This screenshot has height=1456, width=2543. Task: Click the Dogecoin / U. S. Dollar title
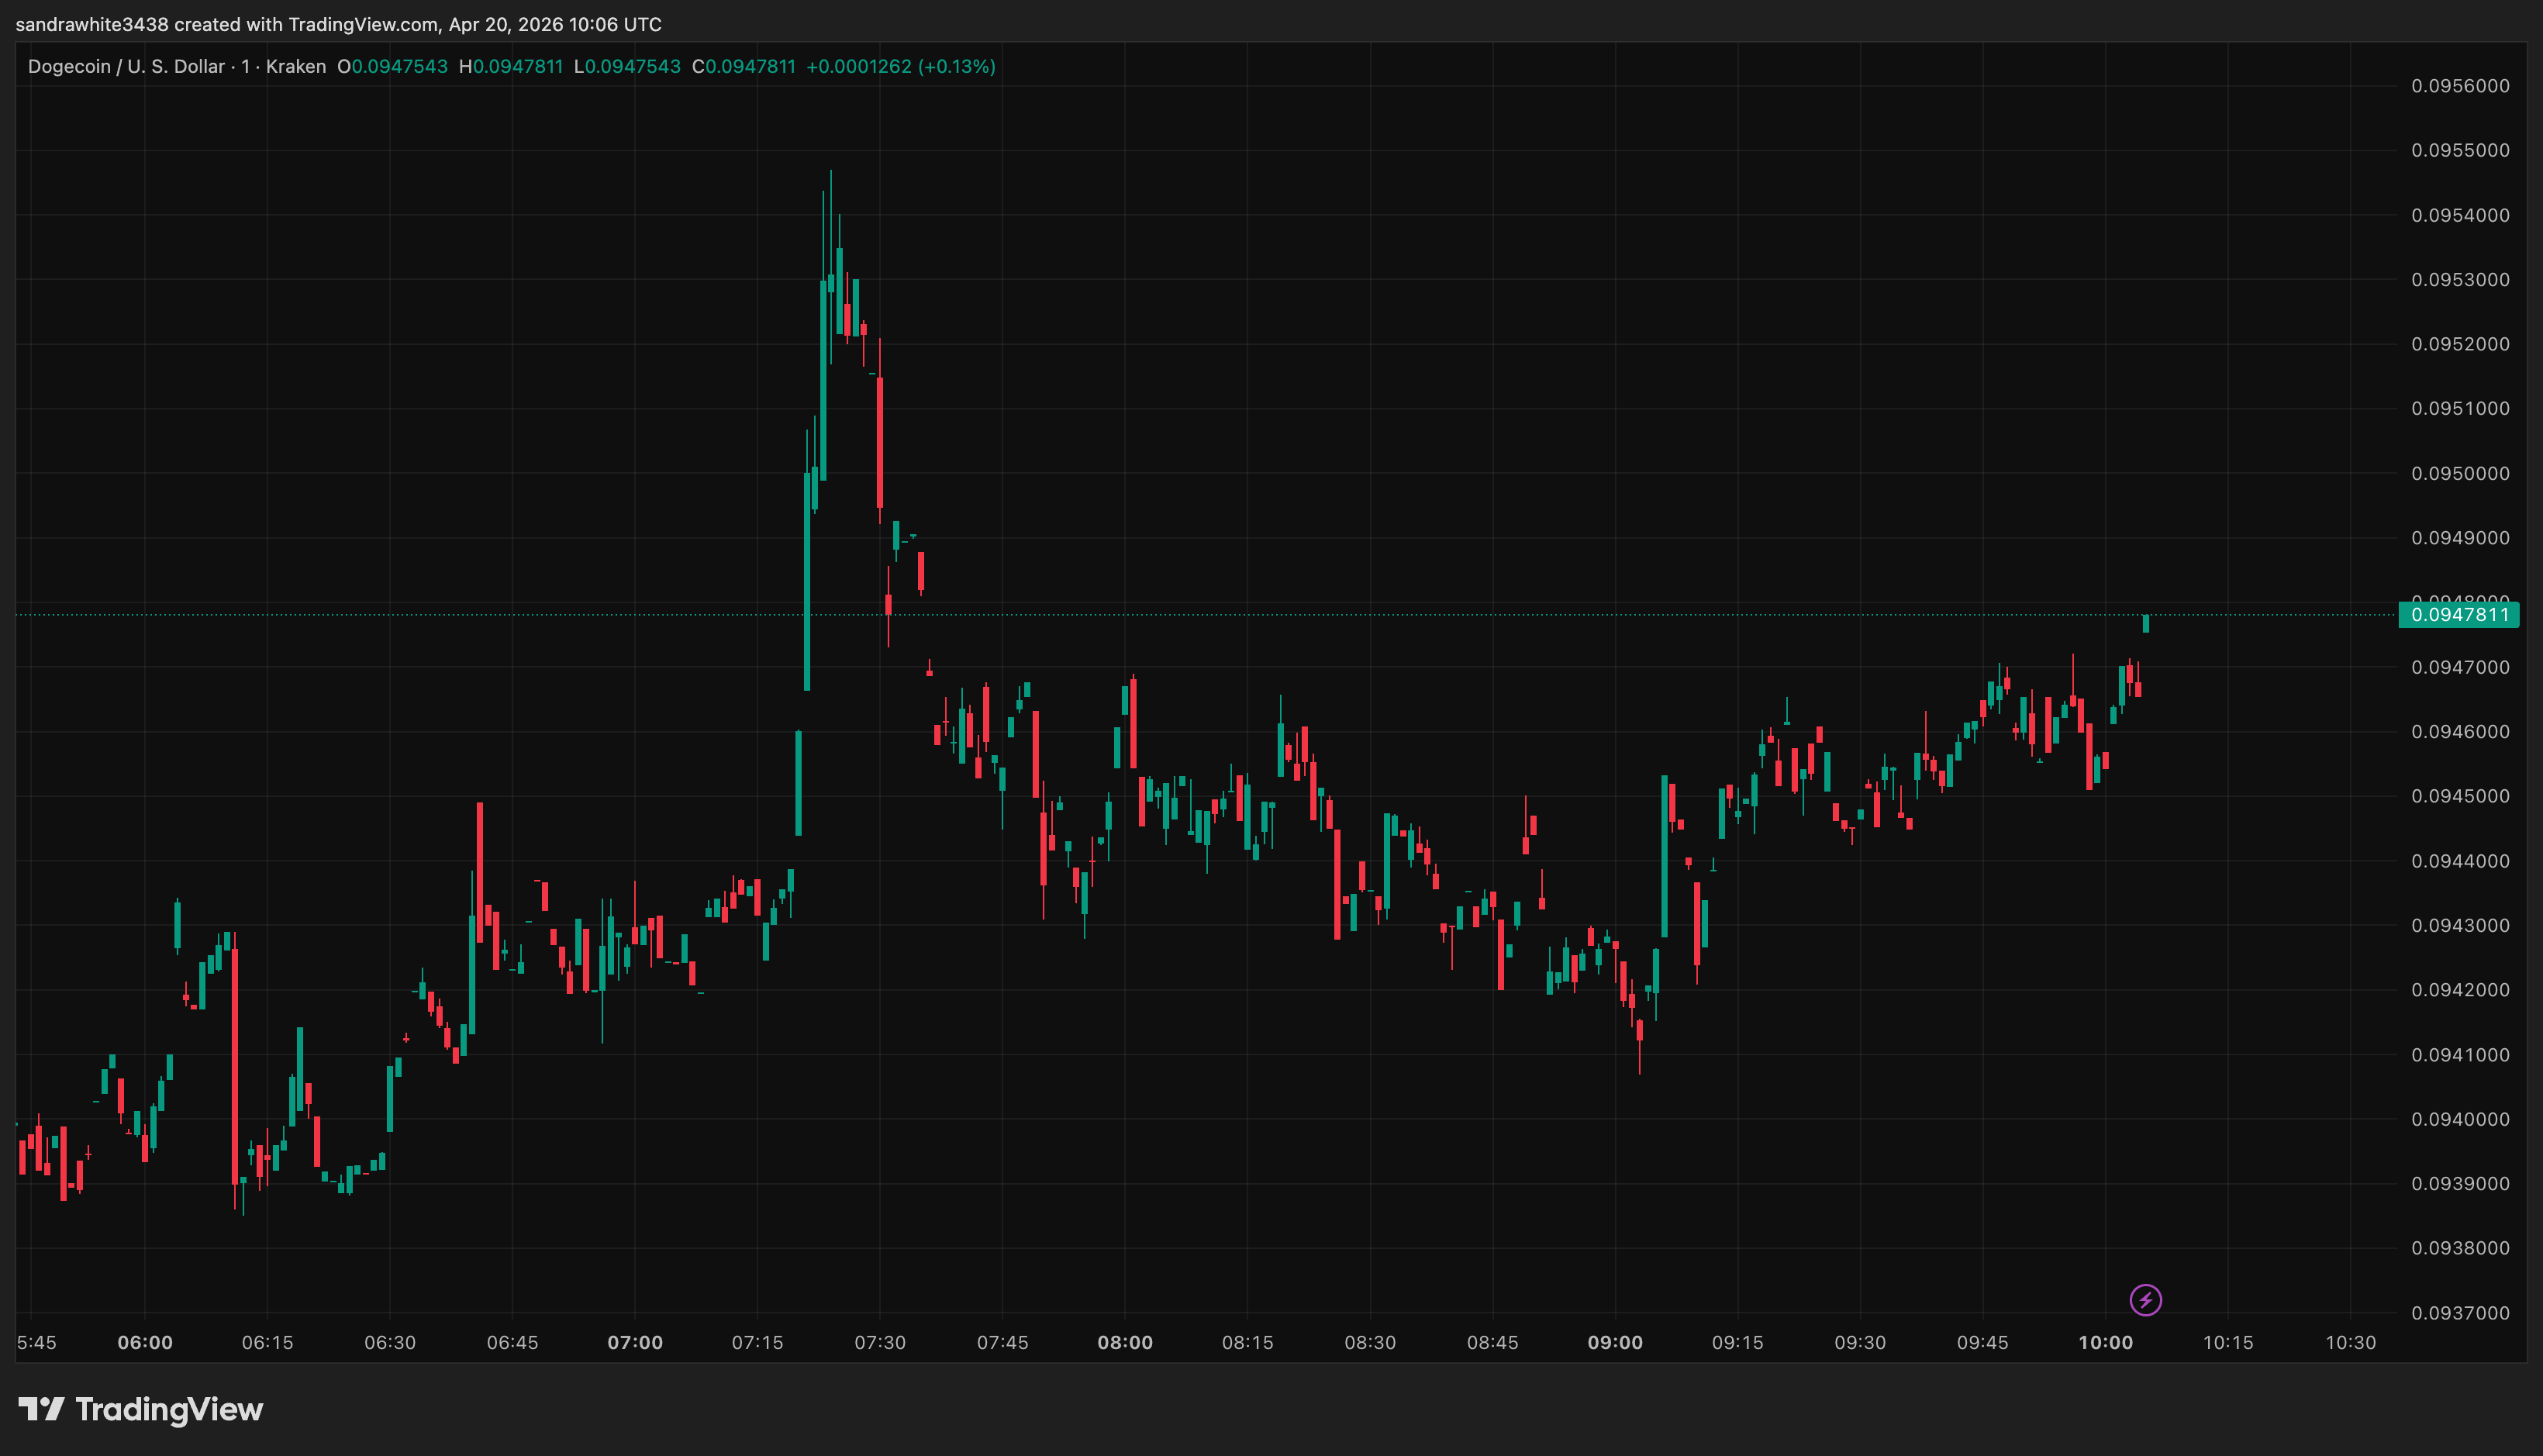coord(126,67)
